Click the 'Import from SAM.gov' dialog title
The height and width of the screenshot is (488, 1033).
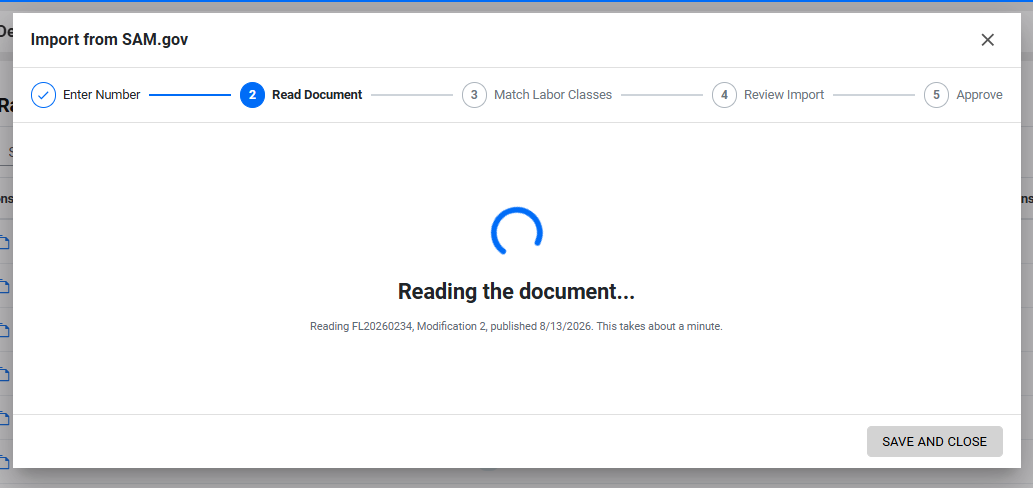click(109, 40)
